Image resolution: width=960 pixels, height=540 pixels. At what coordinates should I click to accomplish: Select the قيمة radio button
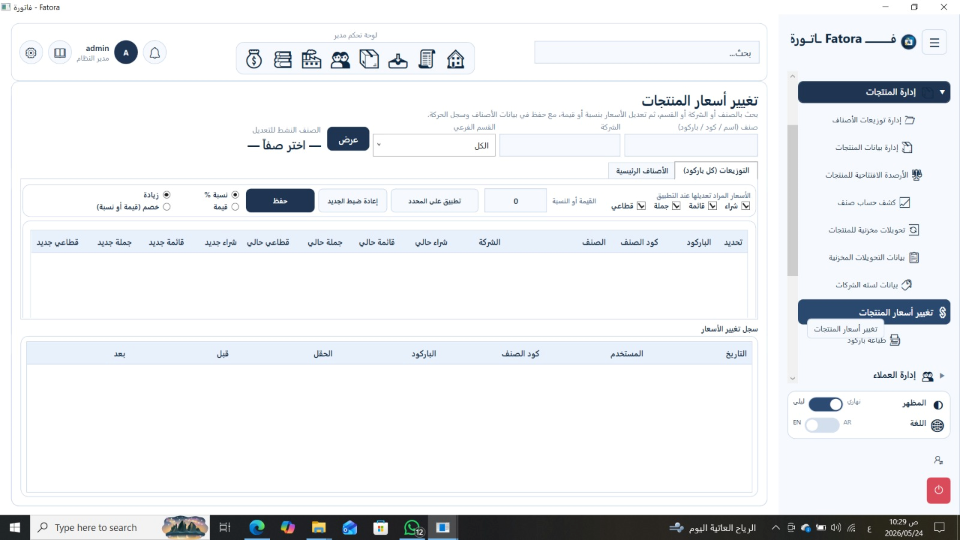point(235,207)
